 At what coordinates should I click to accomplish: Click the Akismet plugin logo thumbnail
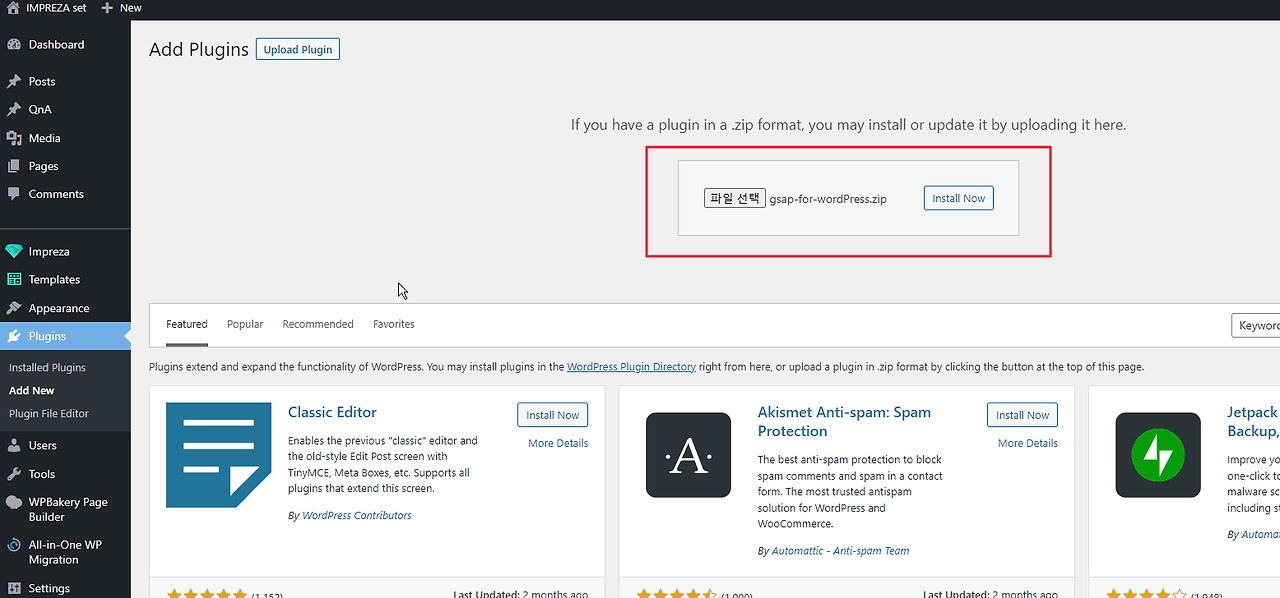(x=689, y=455)
